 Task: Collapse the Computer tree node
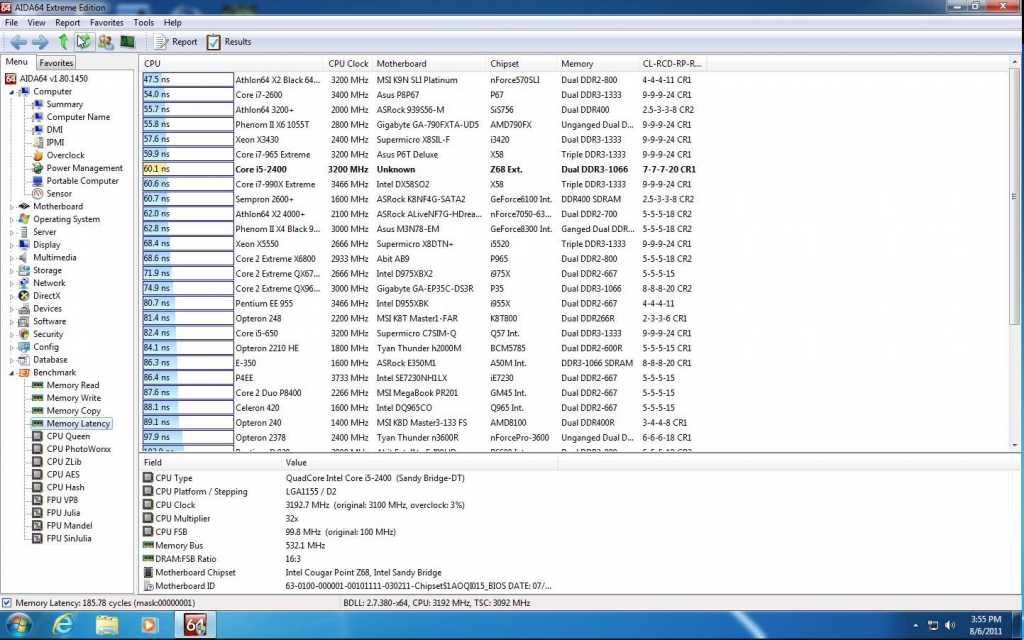pos(12,92)
